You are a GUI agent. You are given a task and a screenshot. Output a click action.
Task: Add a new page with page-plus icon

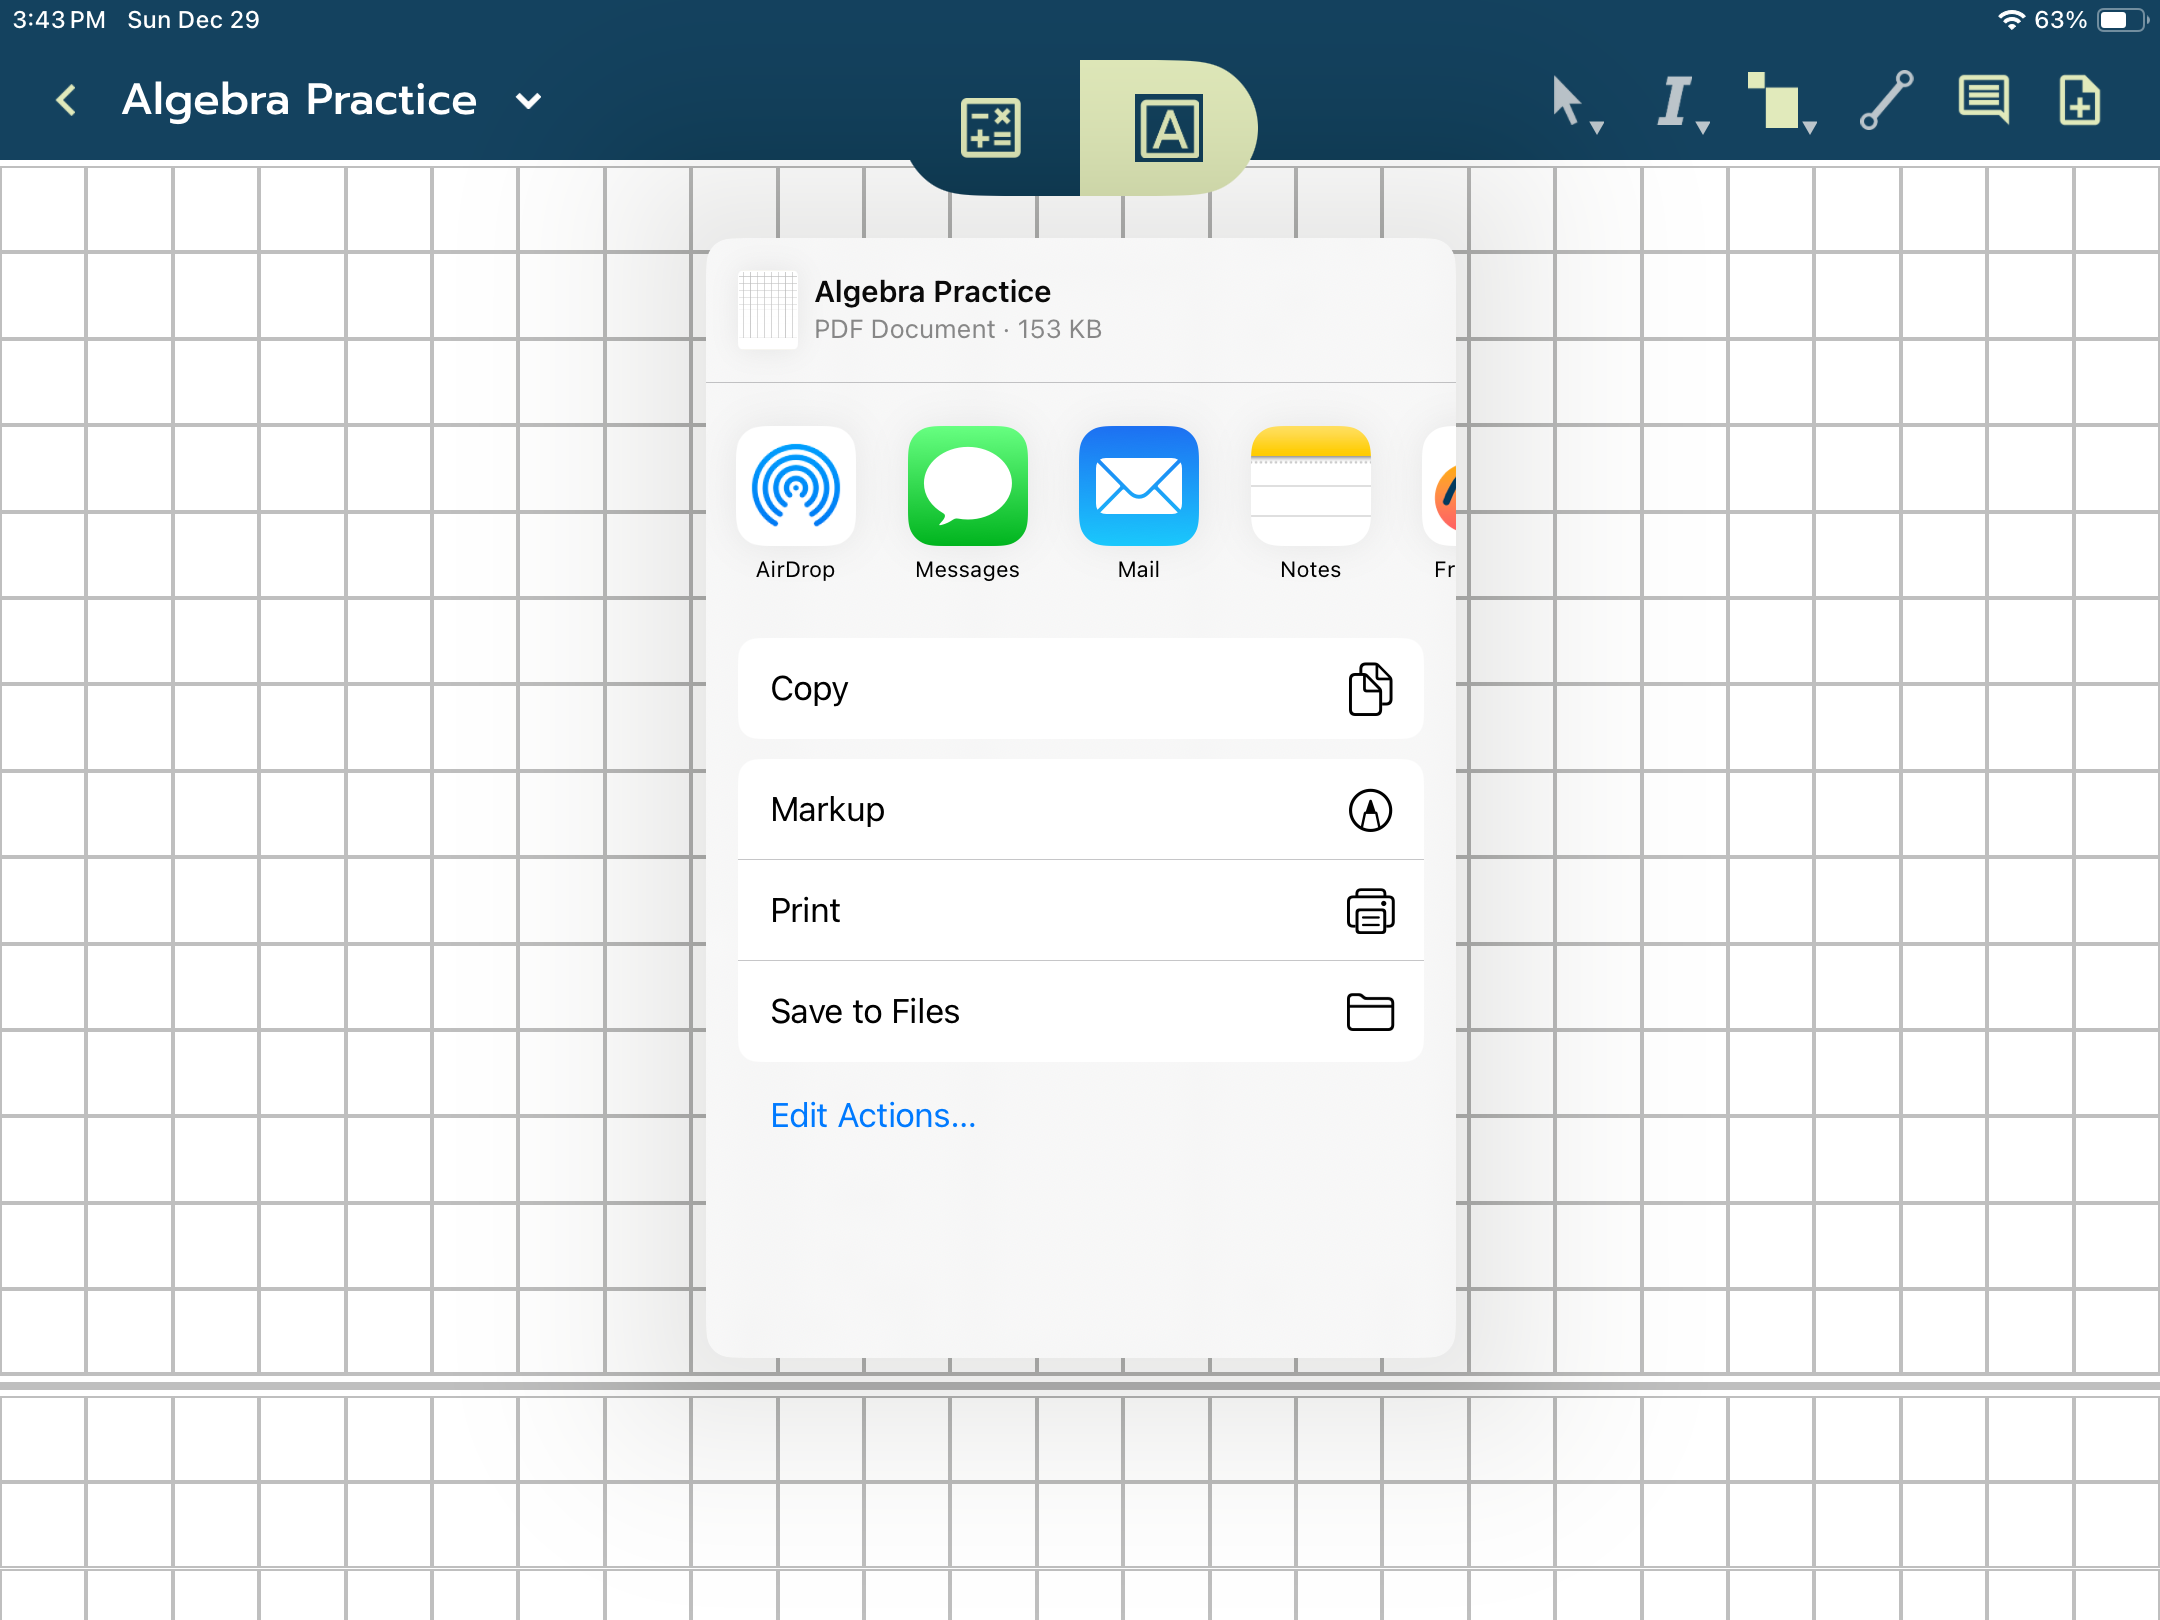pos(2079,100)
